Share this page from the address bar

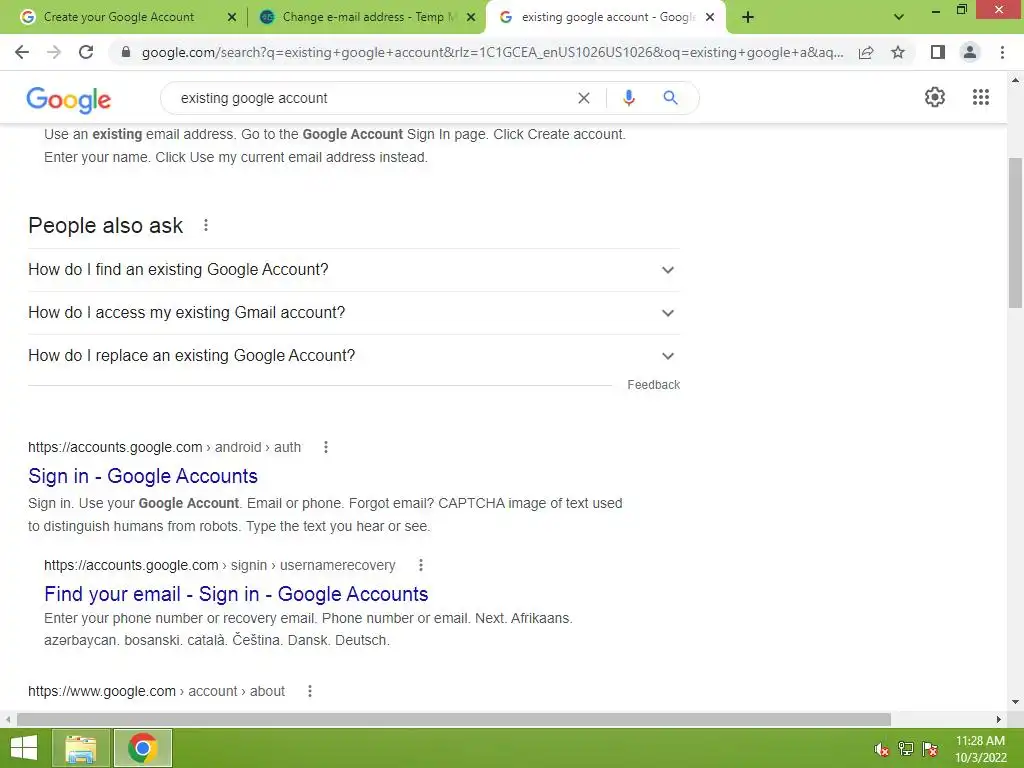tap(866, 52)
